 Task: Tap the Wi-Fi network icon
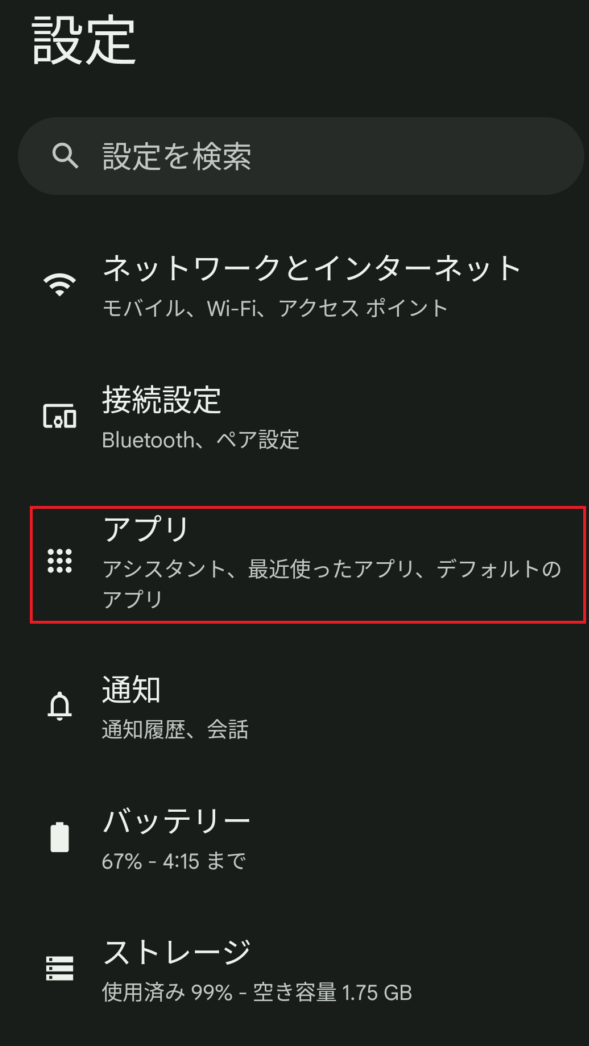point(59,285)
